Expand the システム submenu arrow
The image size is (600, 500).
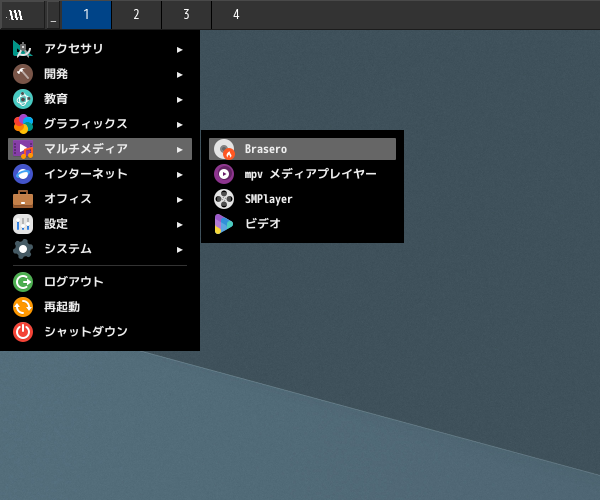coord(179,250)
